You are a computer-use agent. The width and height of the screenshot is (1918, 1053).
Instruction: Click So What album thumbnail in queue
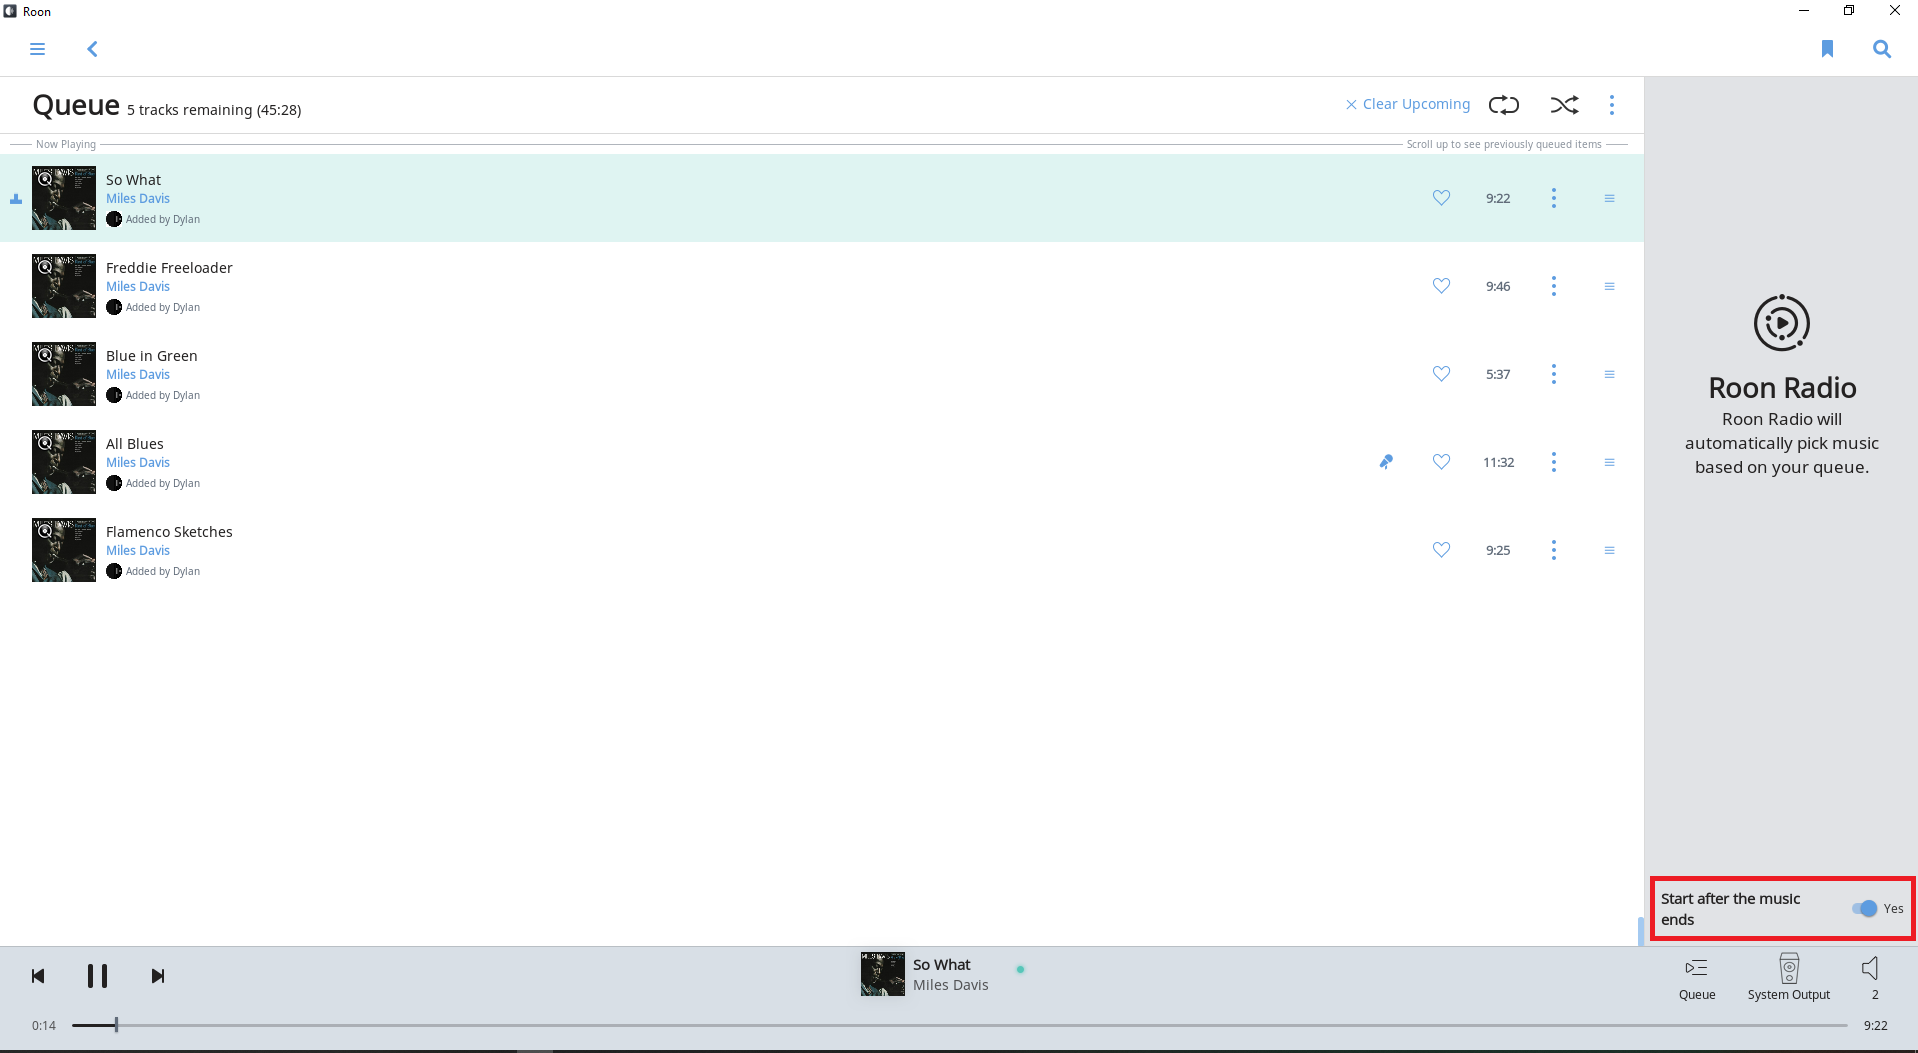[64, 198]
